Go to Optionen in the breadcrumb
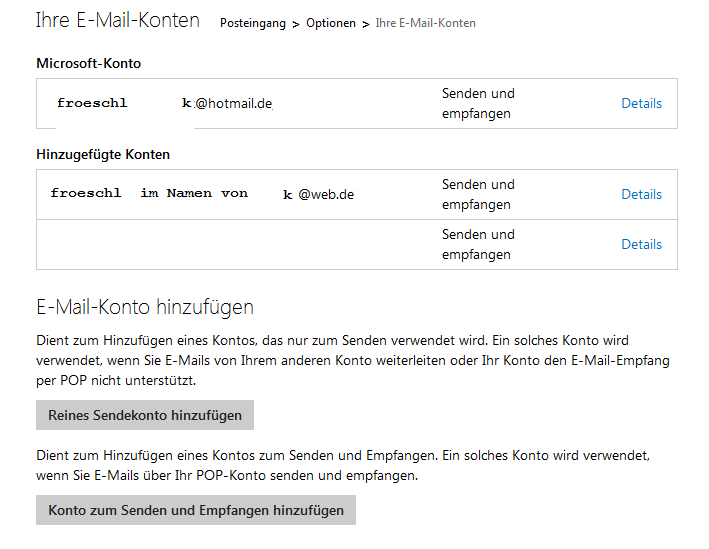 [330, 23]
